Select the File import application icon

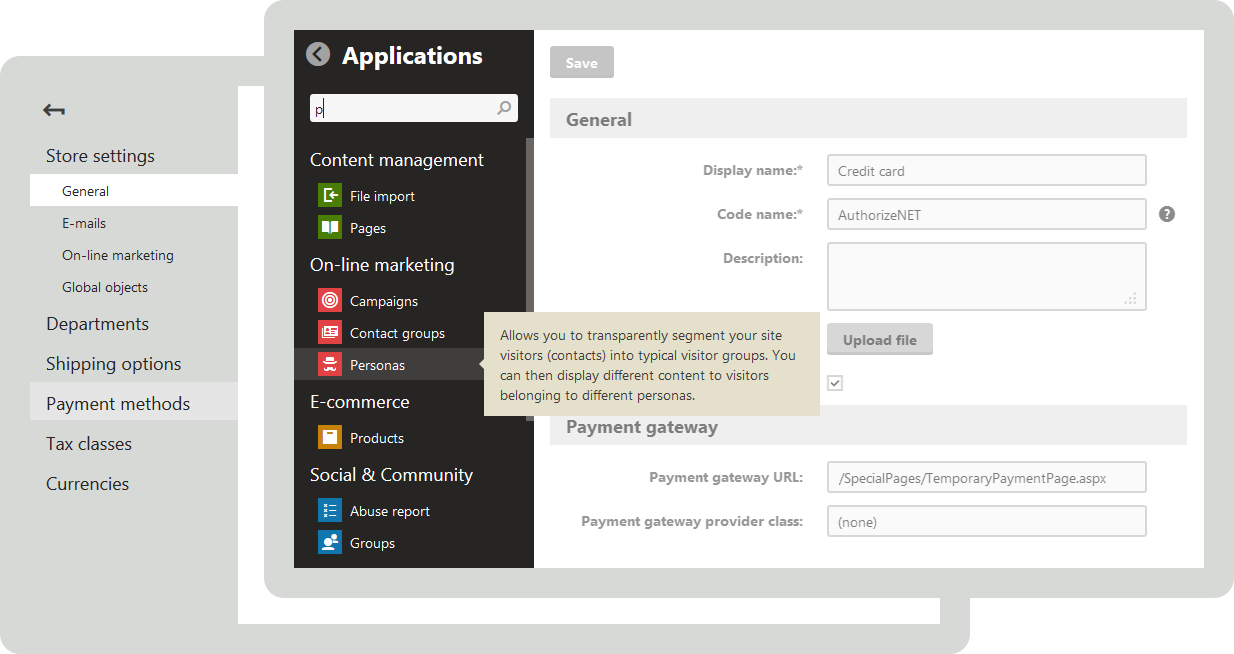point(329,195)
